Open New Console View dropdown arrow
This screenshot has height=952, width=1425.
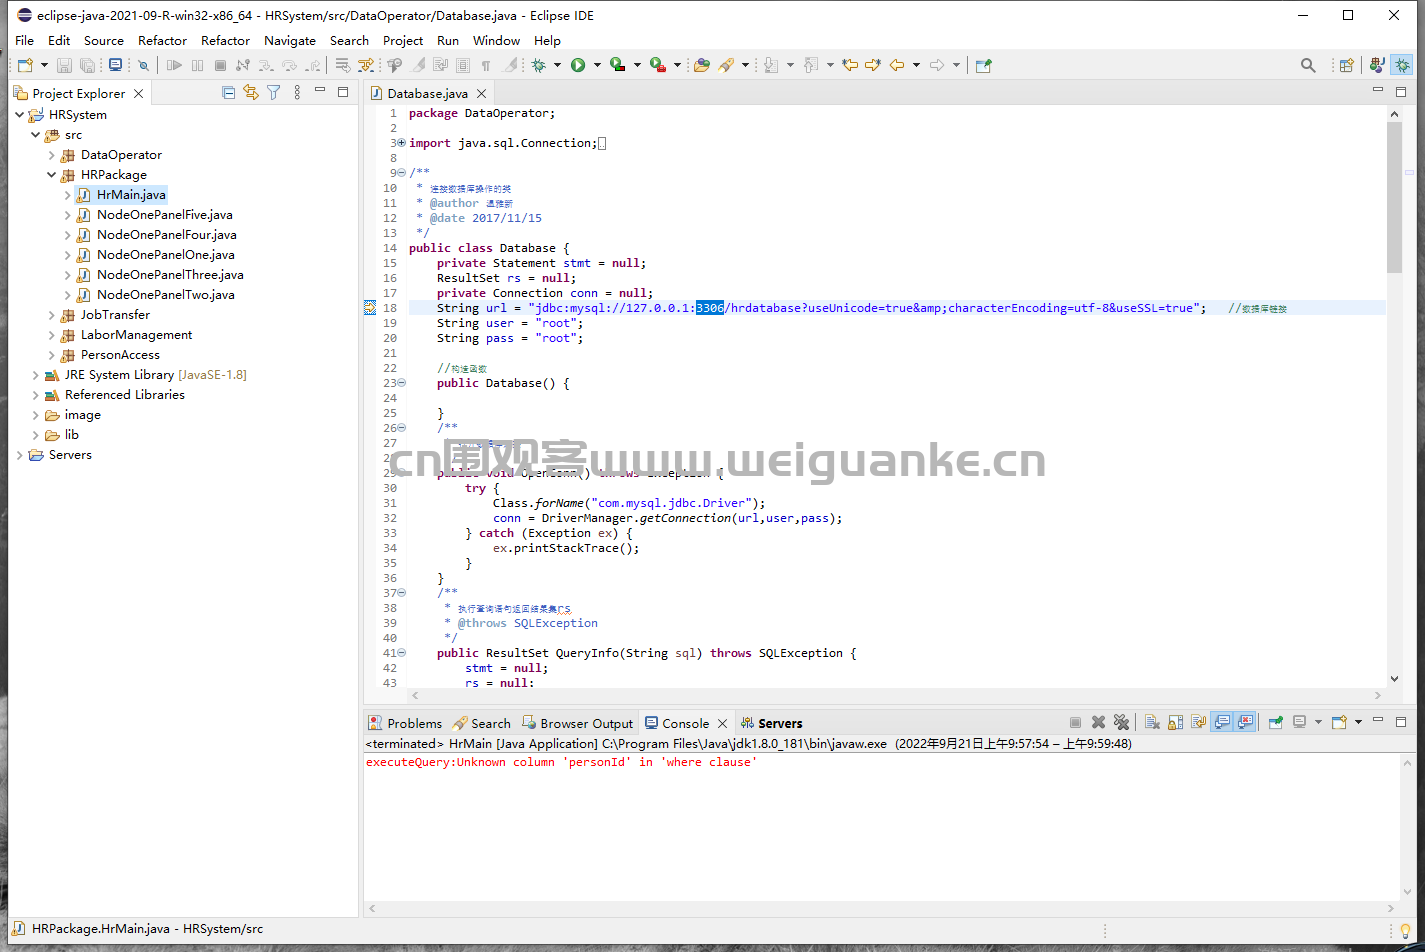pos(1359,722)
